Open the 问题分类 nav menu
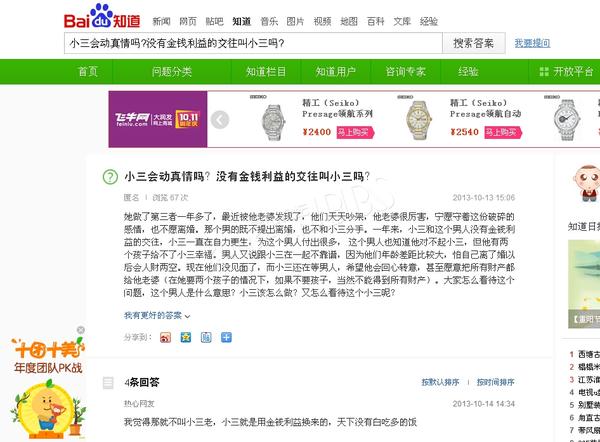The image size is (600, 442). tap(172, 72)
